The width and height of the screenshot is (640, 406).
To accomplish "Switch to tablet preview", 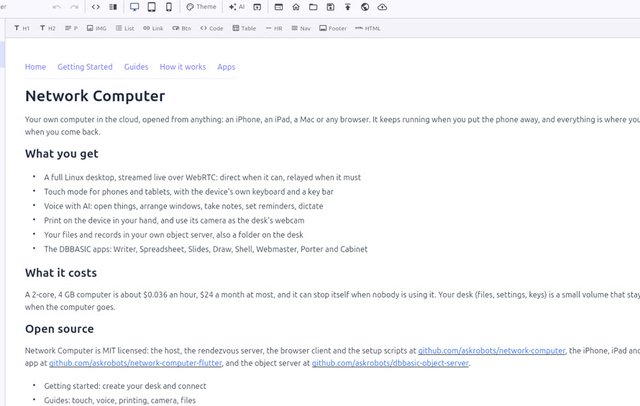I will (151, 7).
